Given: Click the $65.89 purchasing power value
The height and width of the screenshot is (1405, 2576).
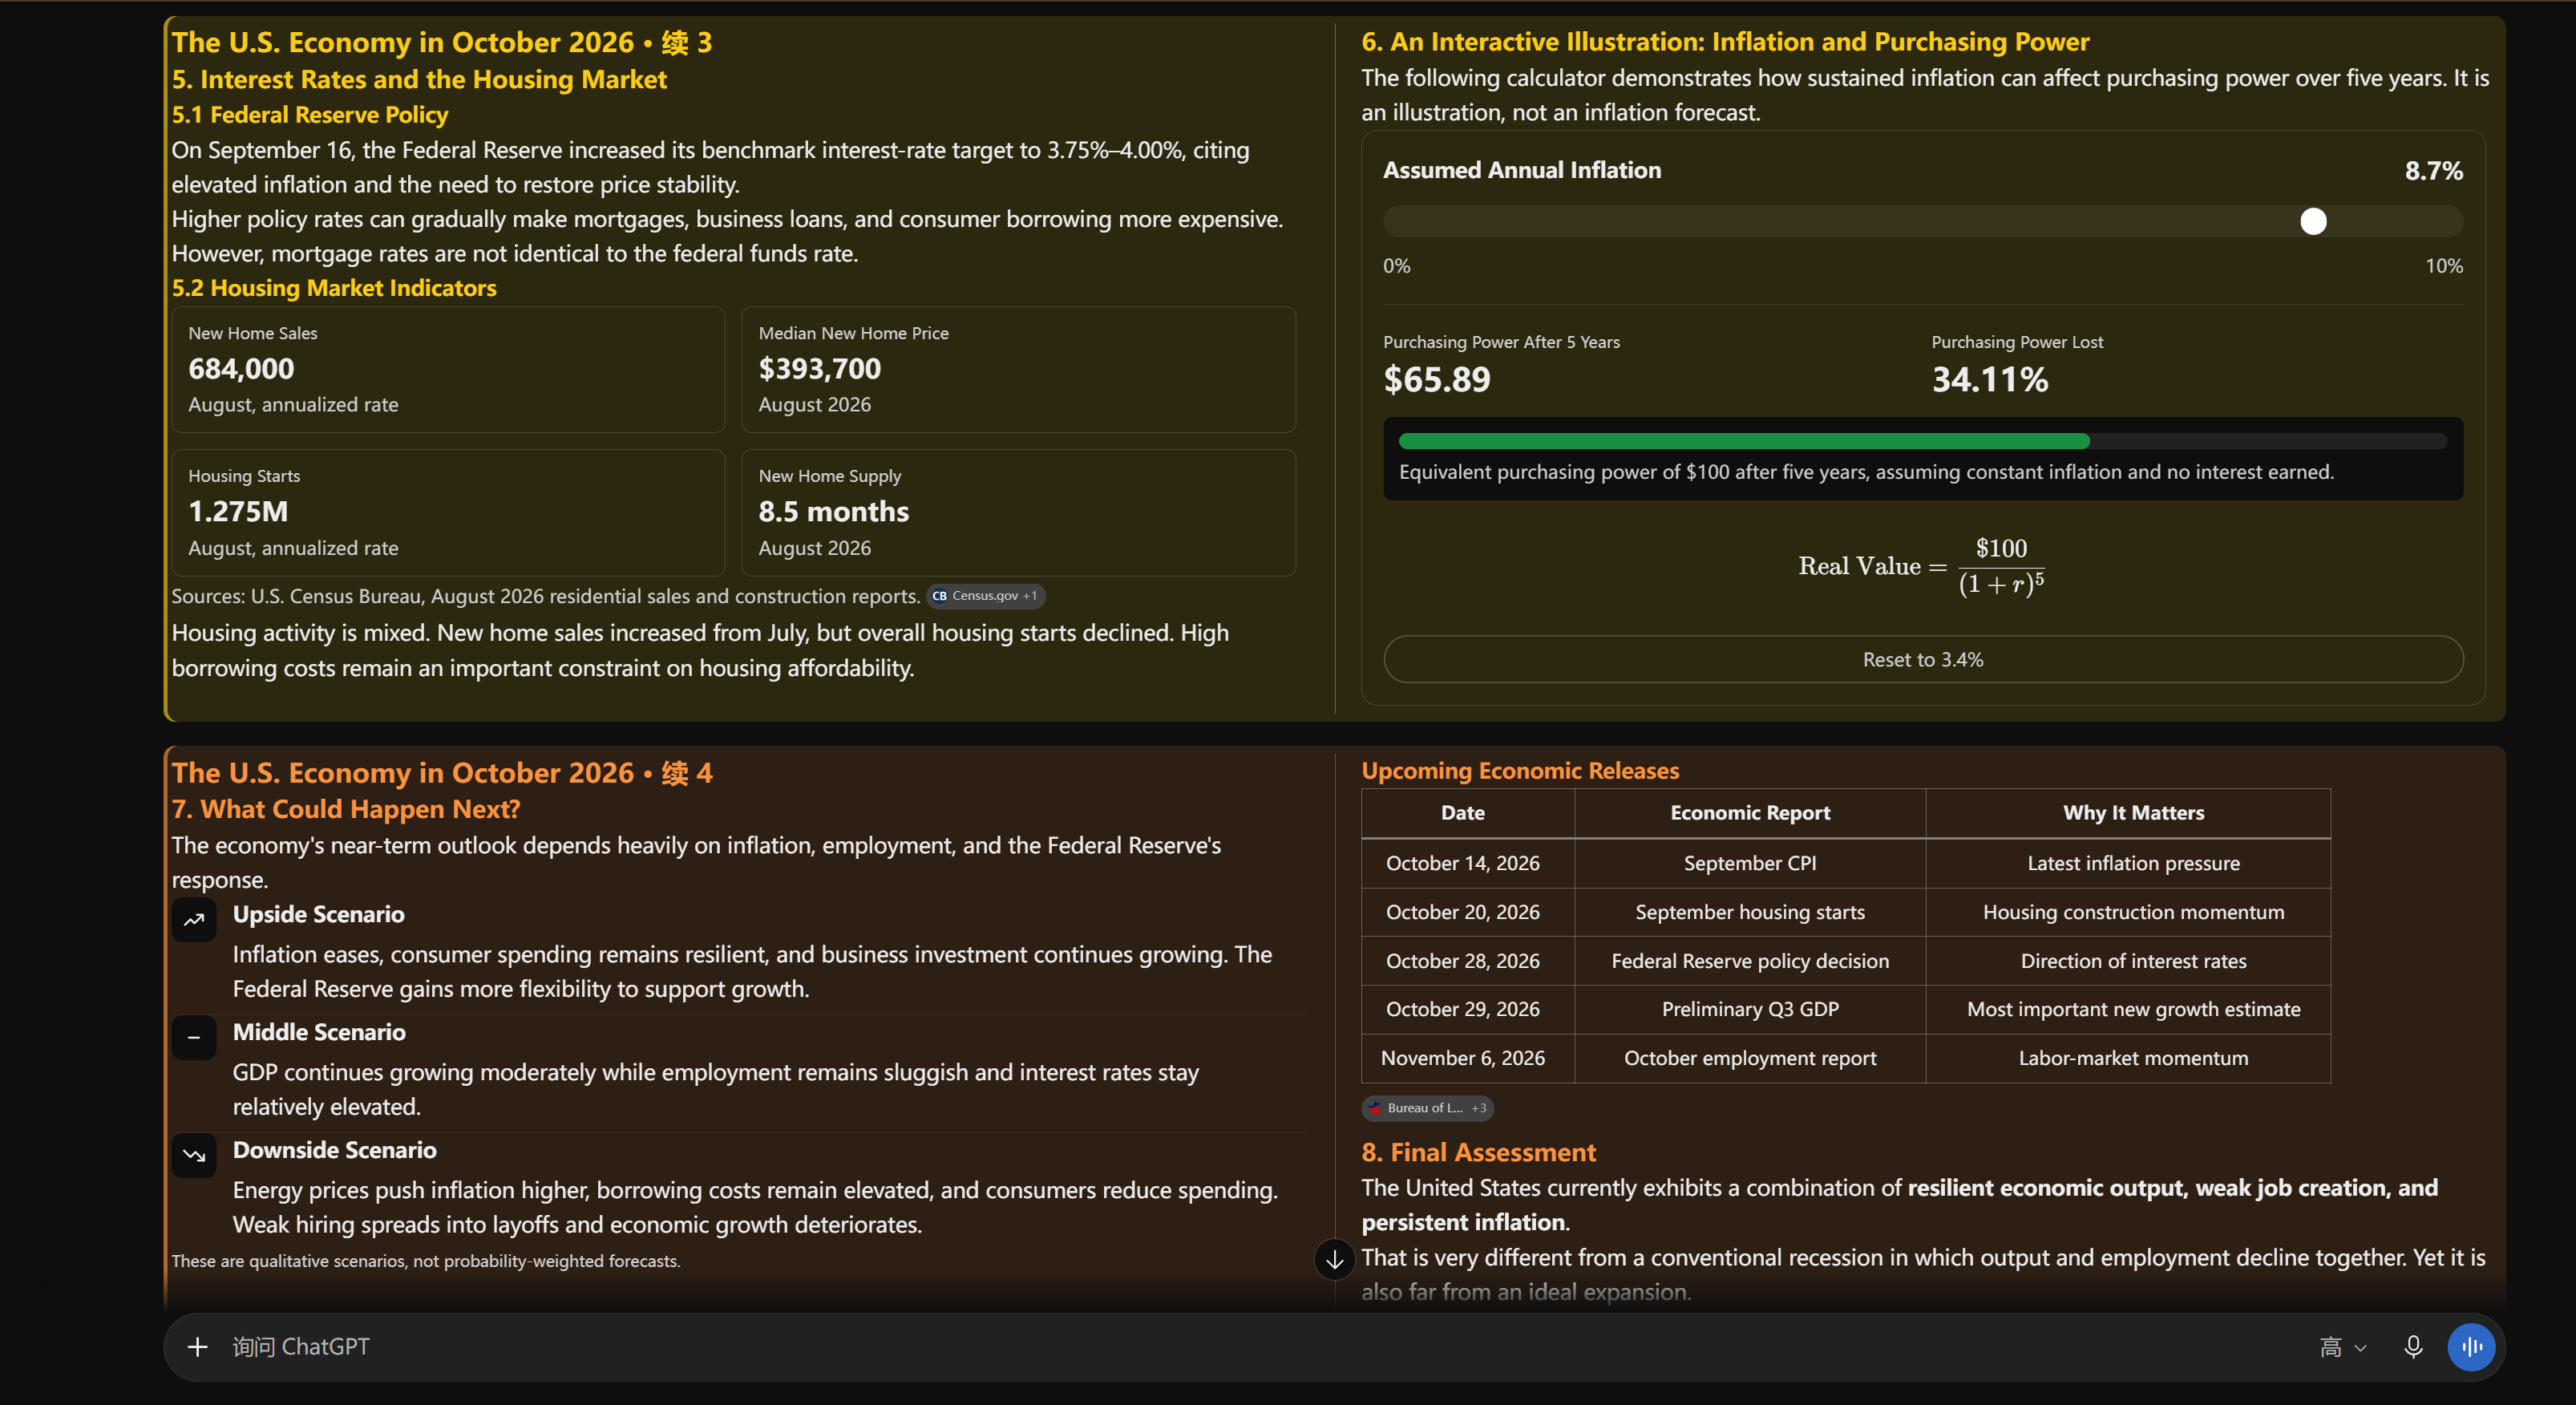Looking at the screenshot, I should pos(1436,380).
